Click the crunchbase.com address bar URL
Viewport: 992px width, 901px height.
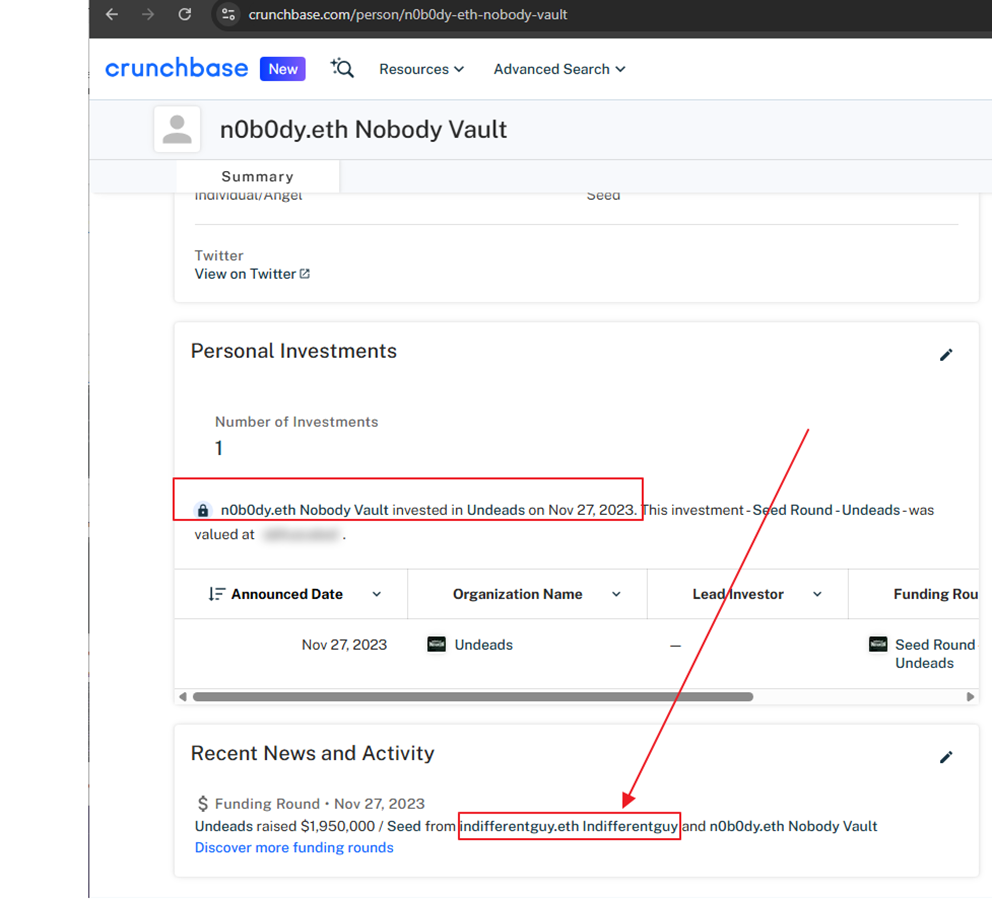[x=407, y=14]
